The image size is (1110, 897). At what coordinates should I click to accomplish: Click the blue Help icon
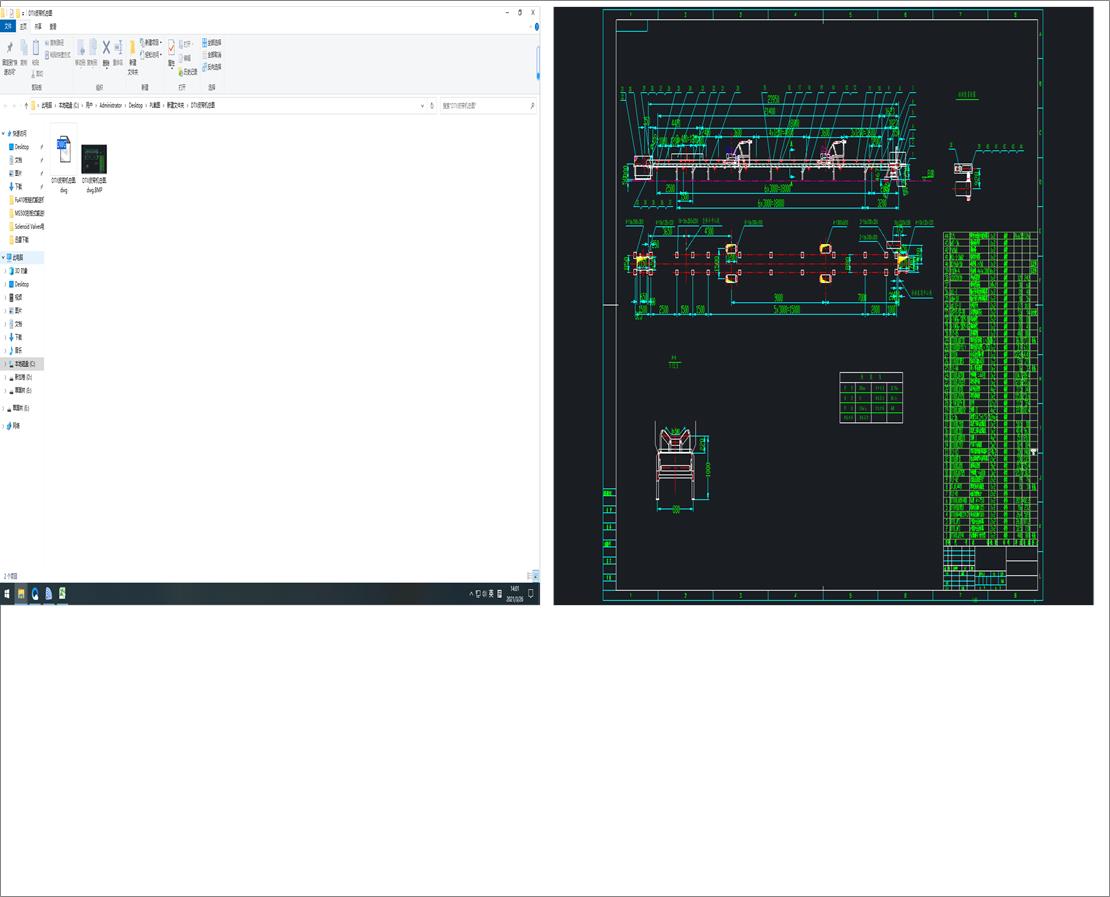pyautogui.click(x=537, y=27)
